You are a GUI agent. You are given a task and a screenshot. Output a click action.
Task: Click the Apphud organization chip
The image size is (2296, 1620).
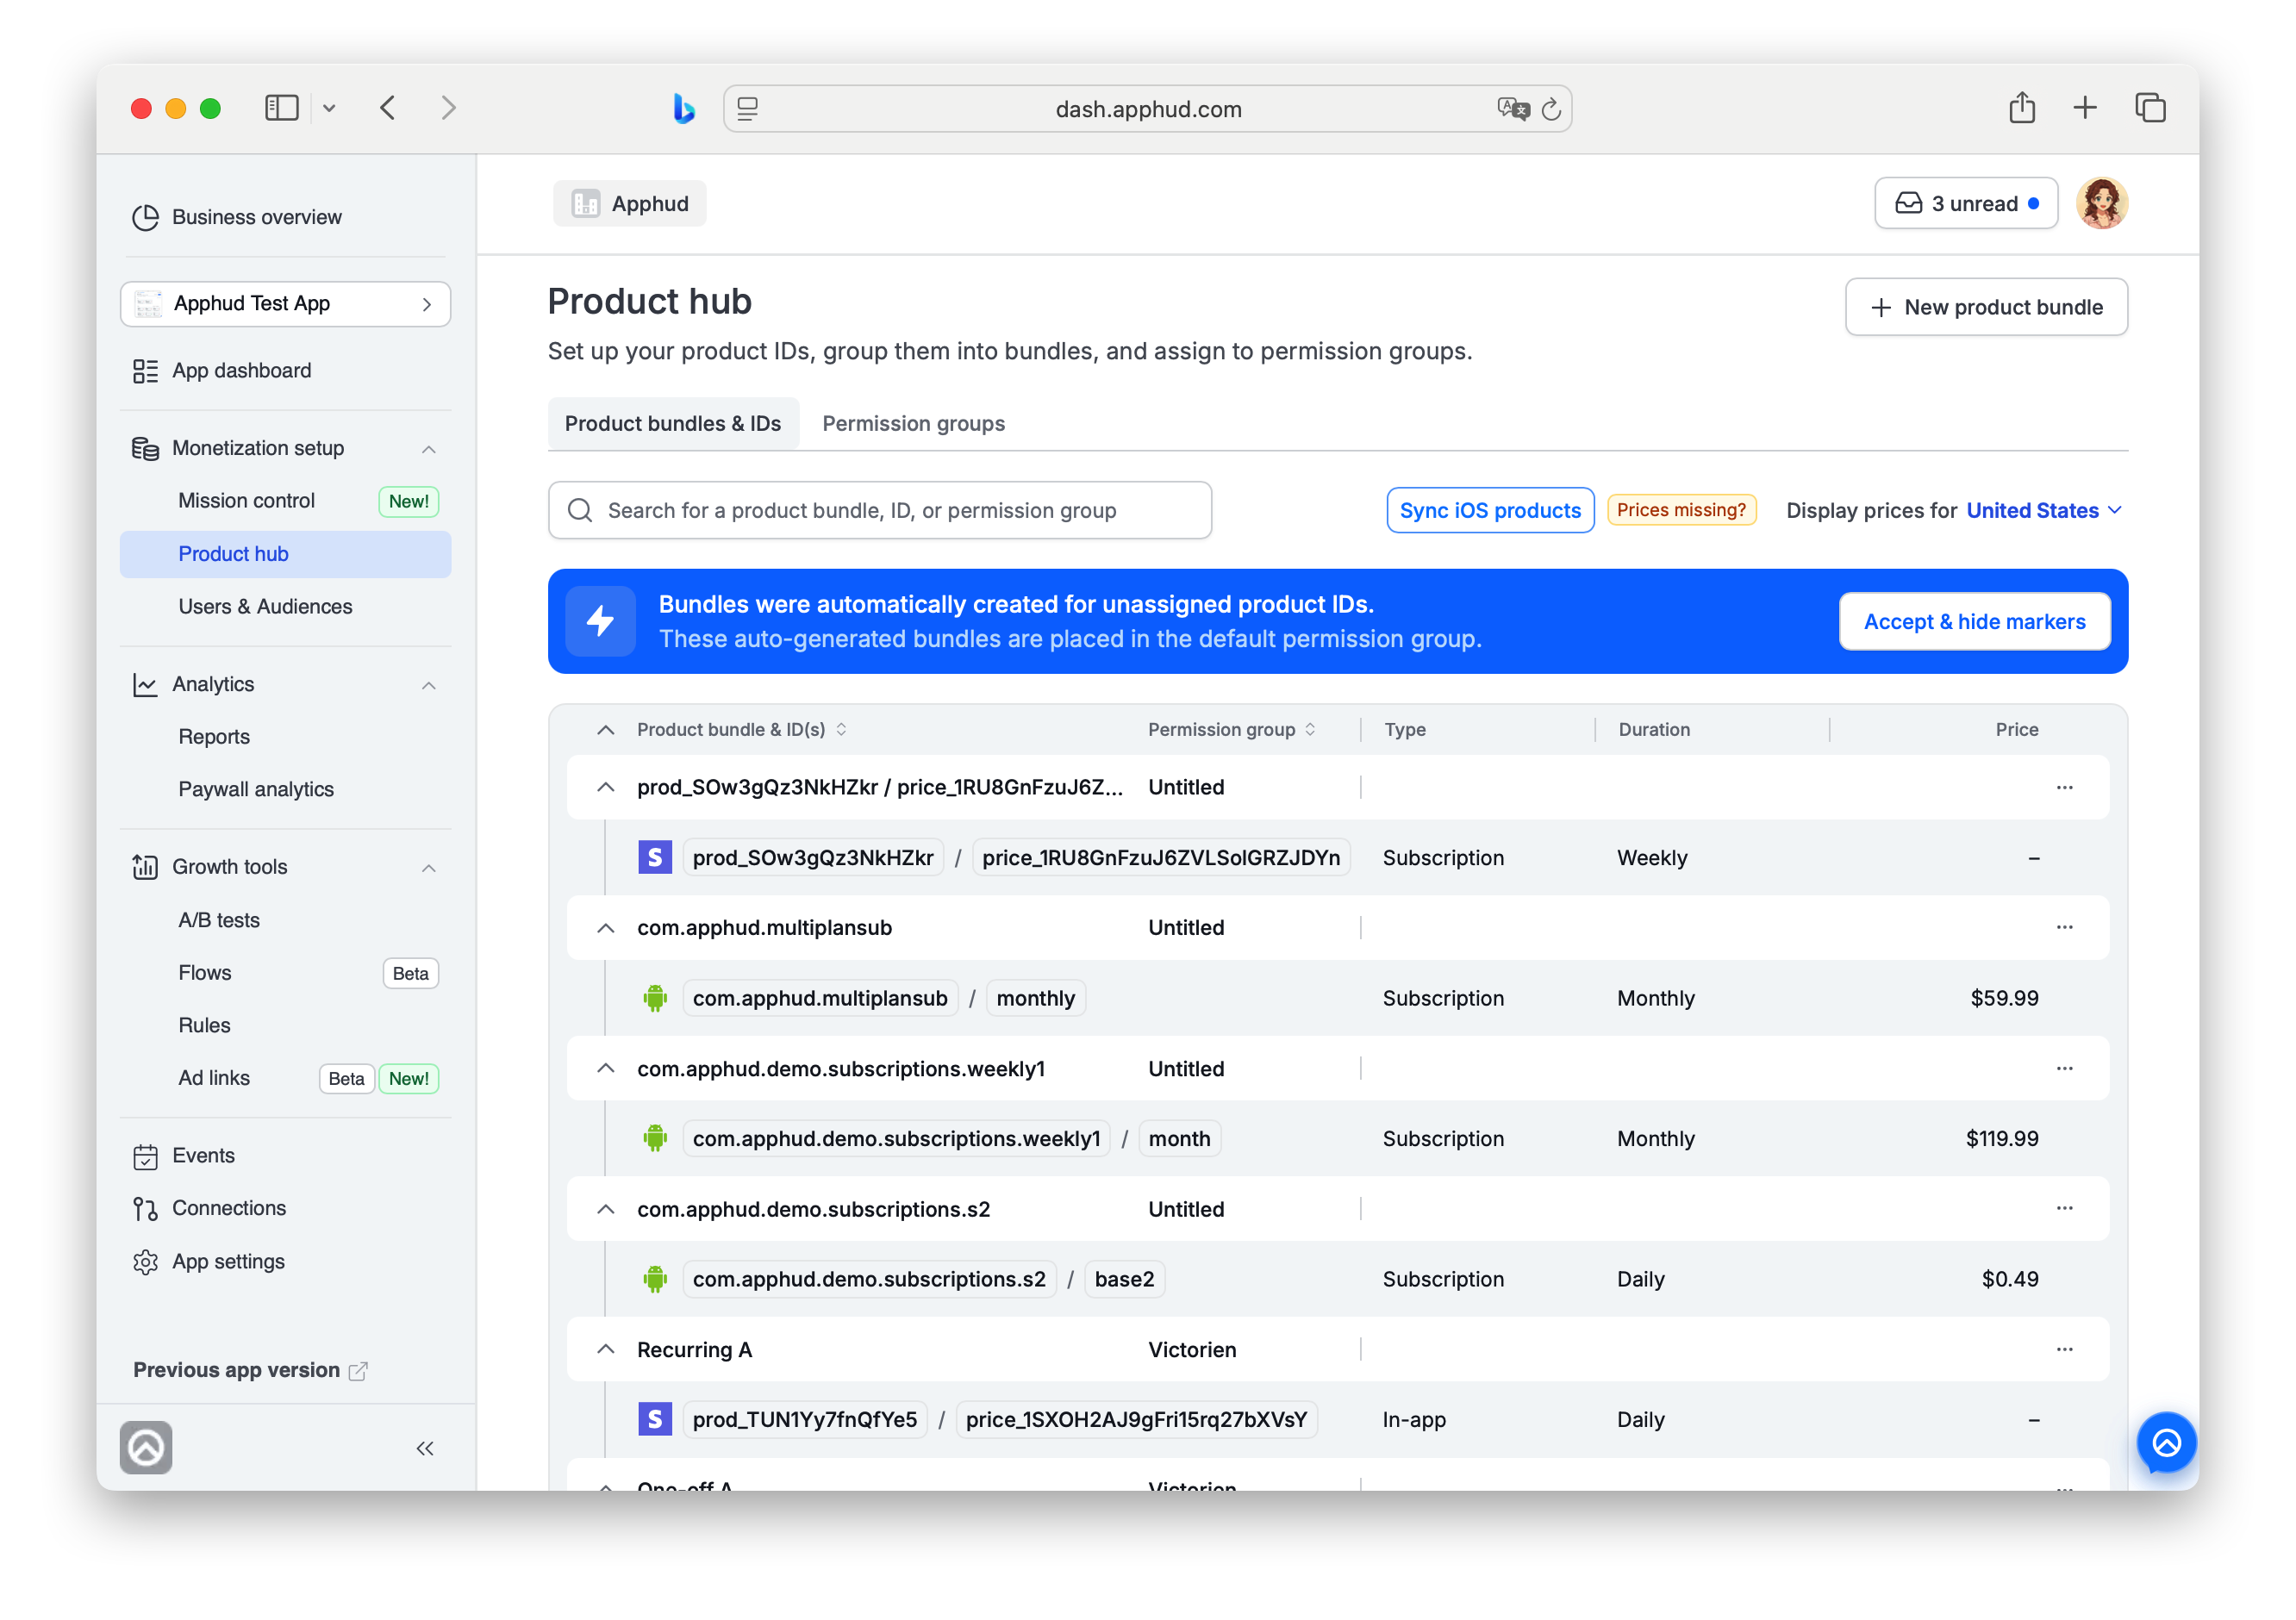click(x=630, y=204)
